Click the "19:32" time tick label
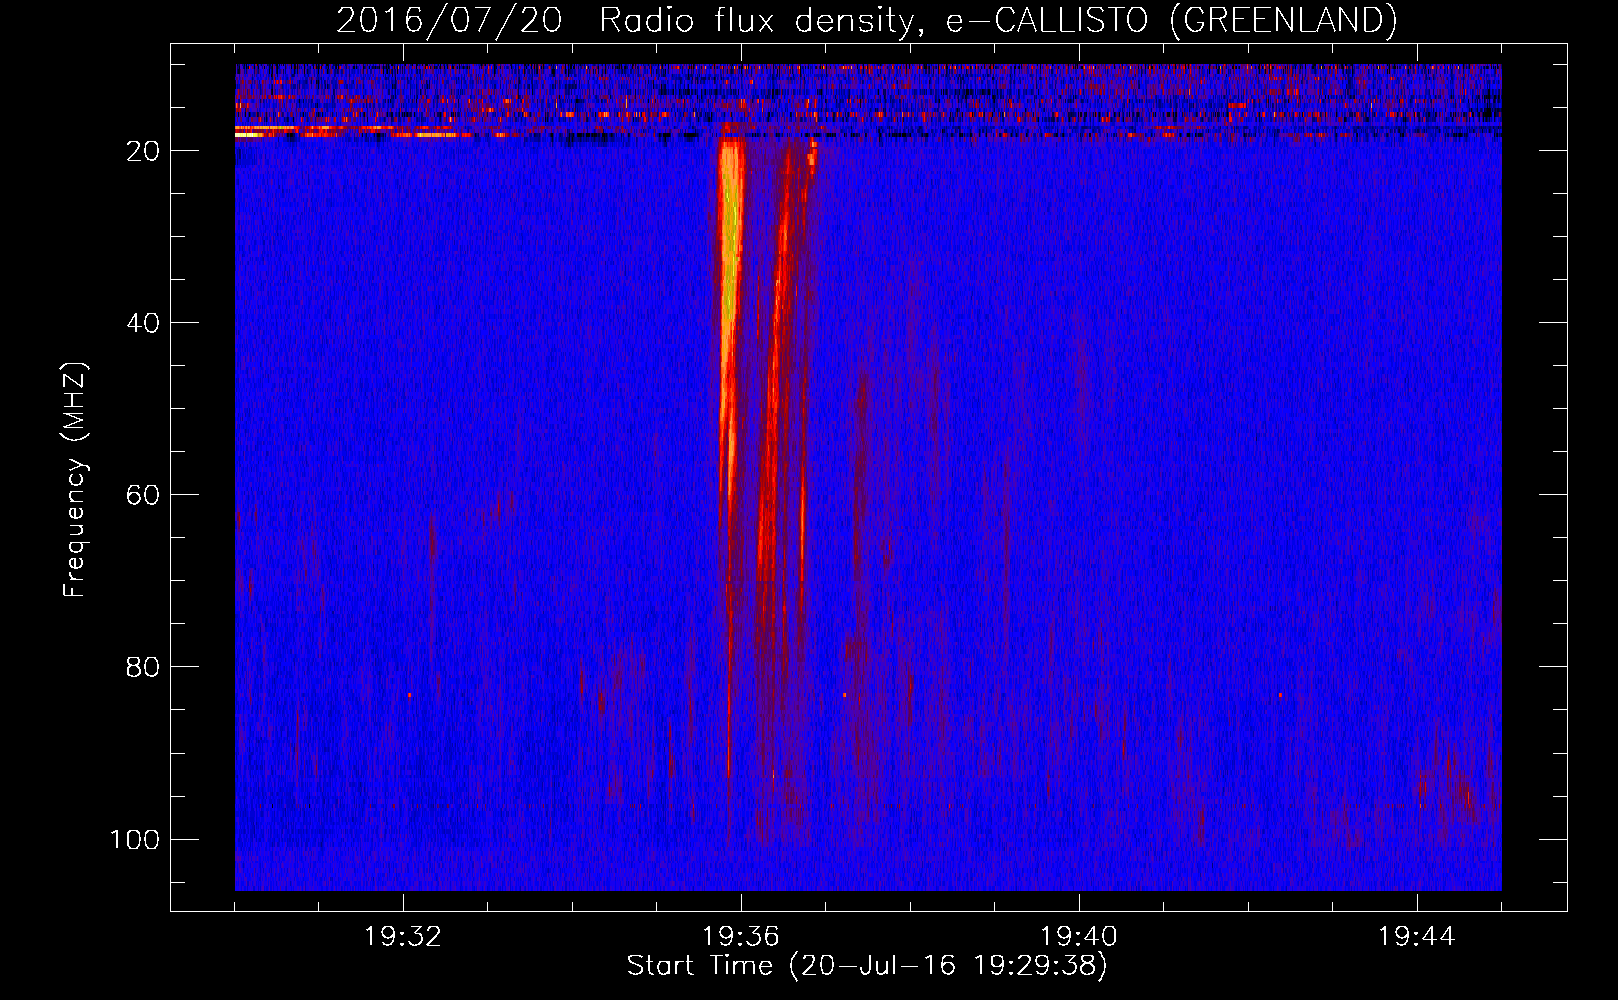 [403, 937]
